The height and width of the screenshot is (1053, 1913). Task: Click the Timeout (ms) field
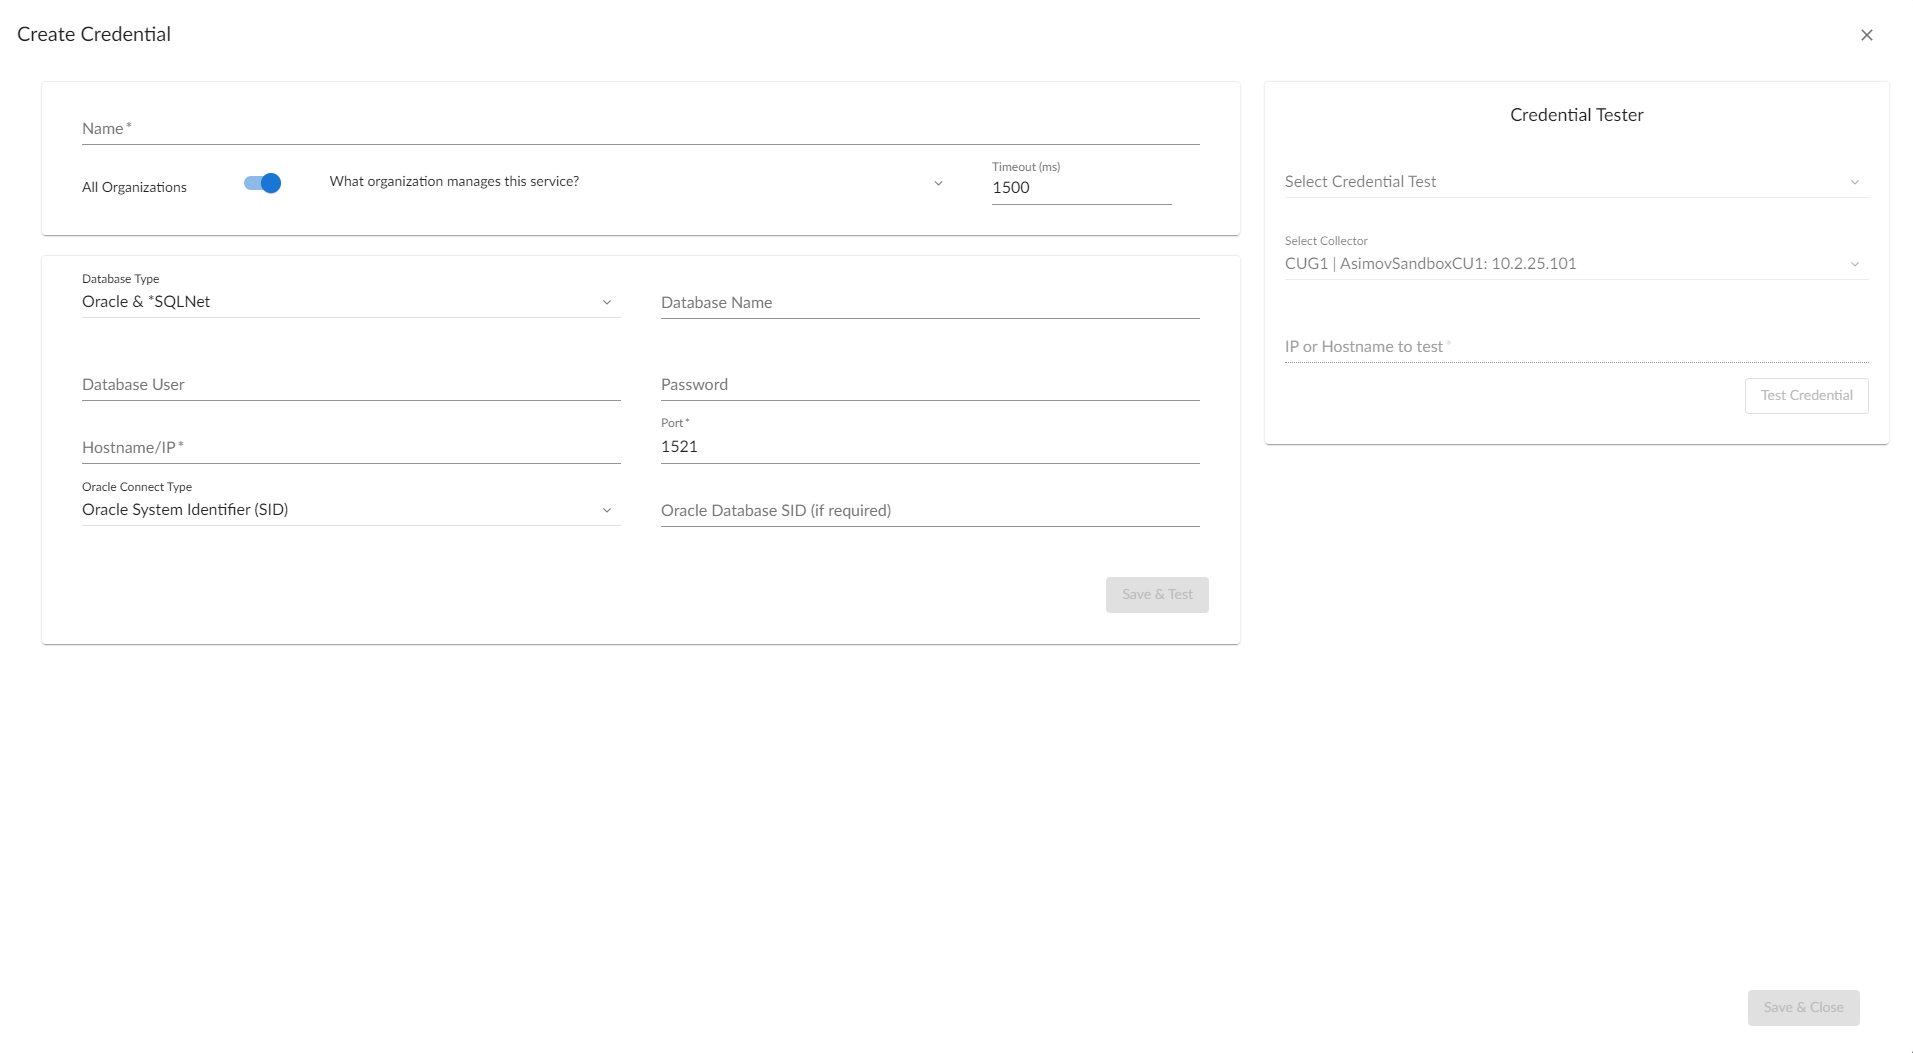[x=1080, y=188]
